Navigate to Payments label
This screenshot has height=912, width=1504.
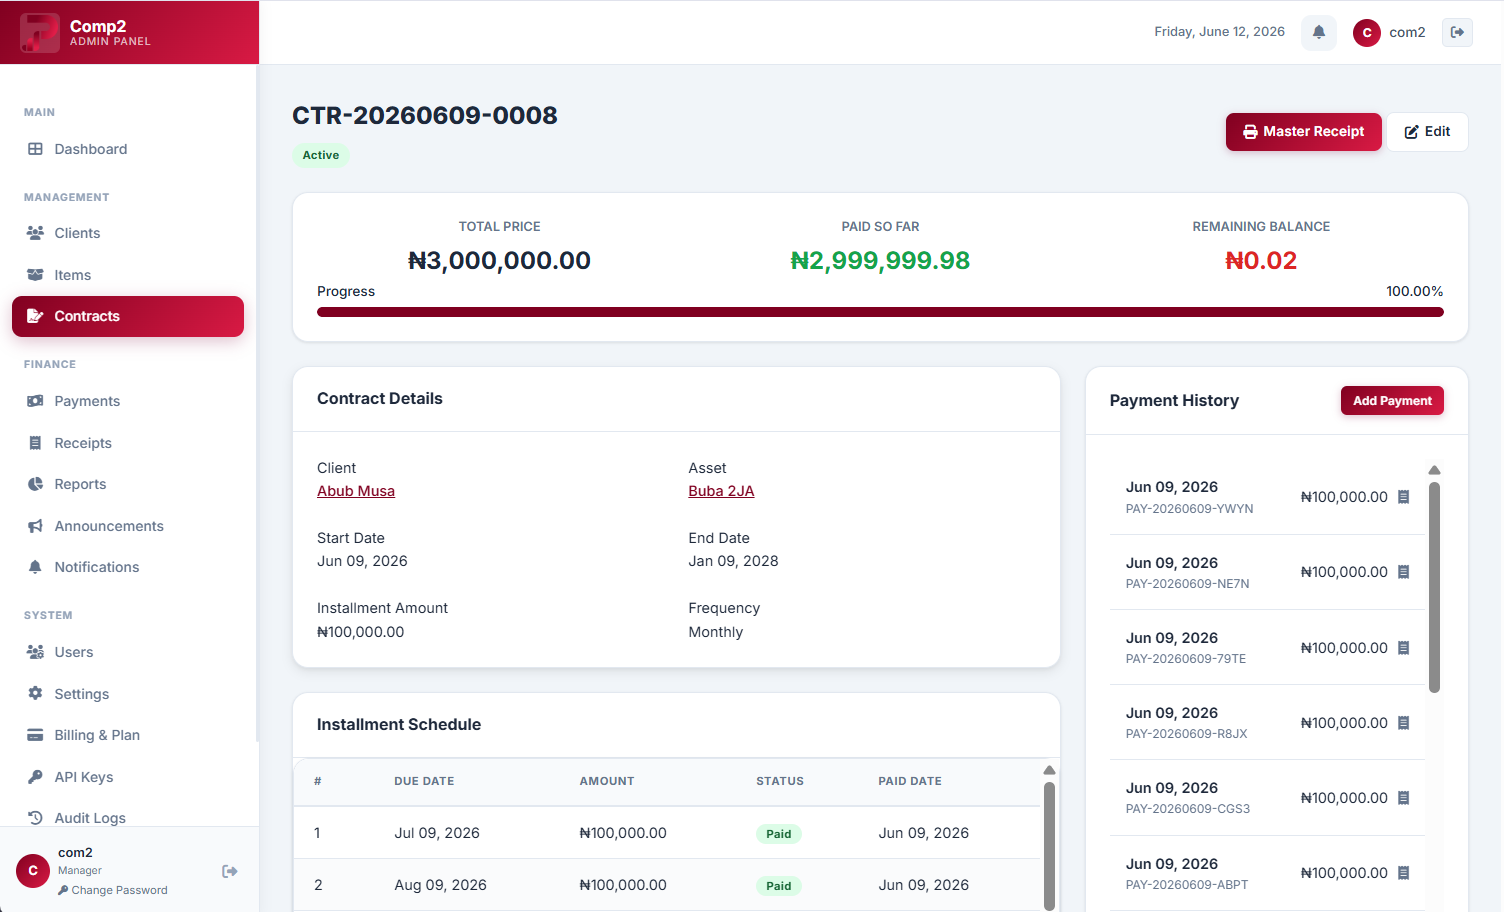[x=87, y=401]
